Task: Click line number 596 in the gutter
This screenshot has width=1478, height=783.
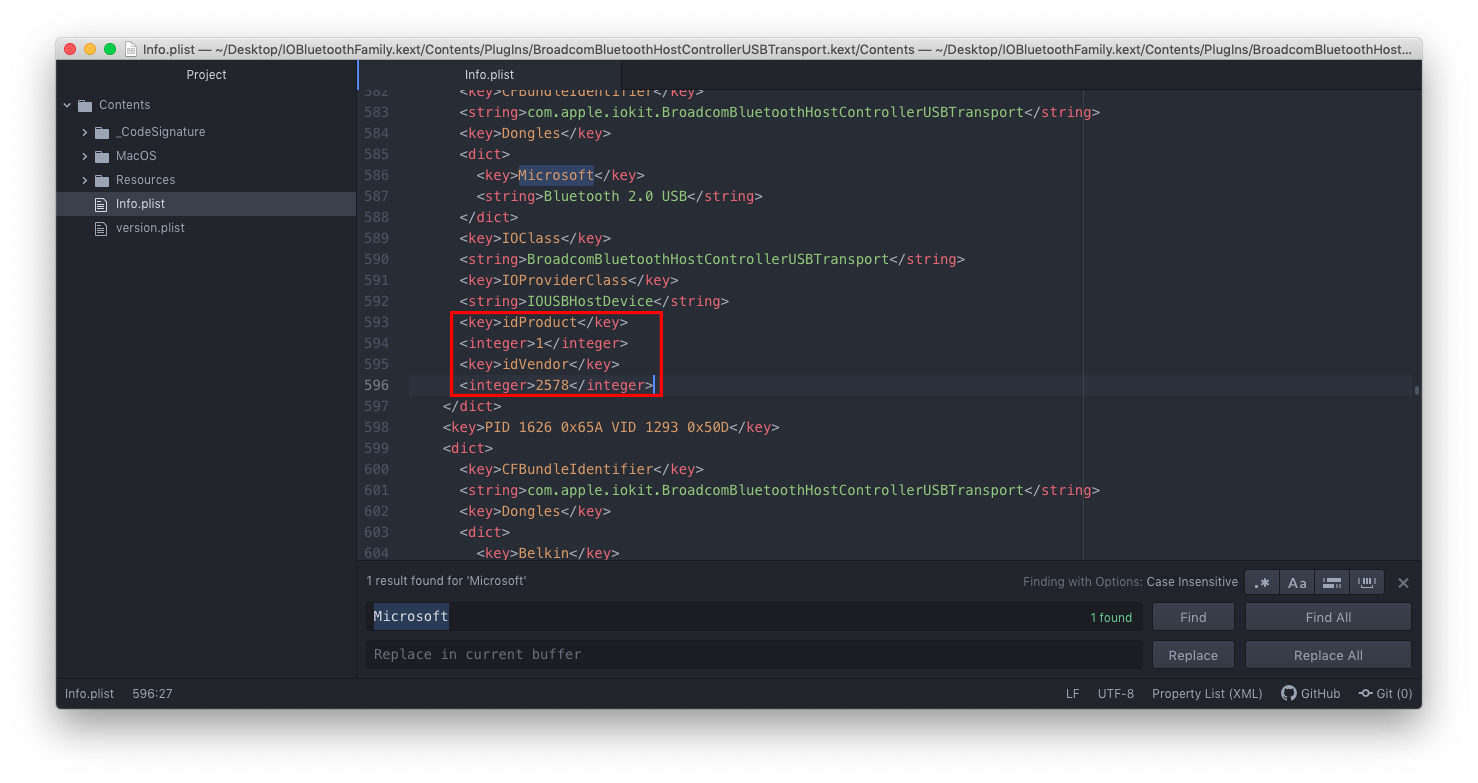Action: tap(376, 385)
